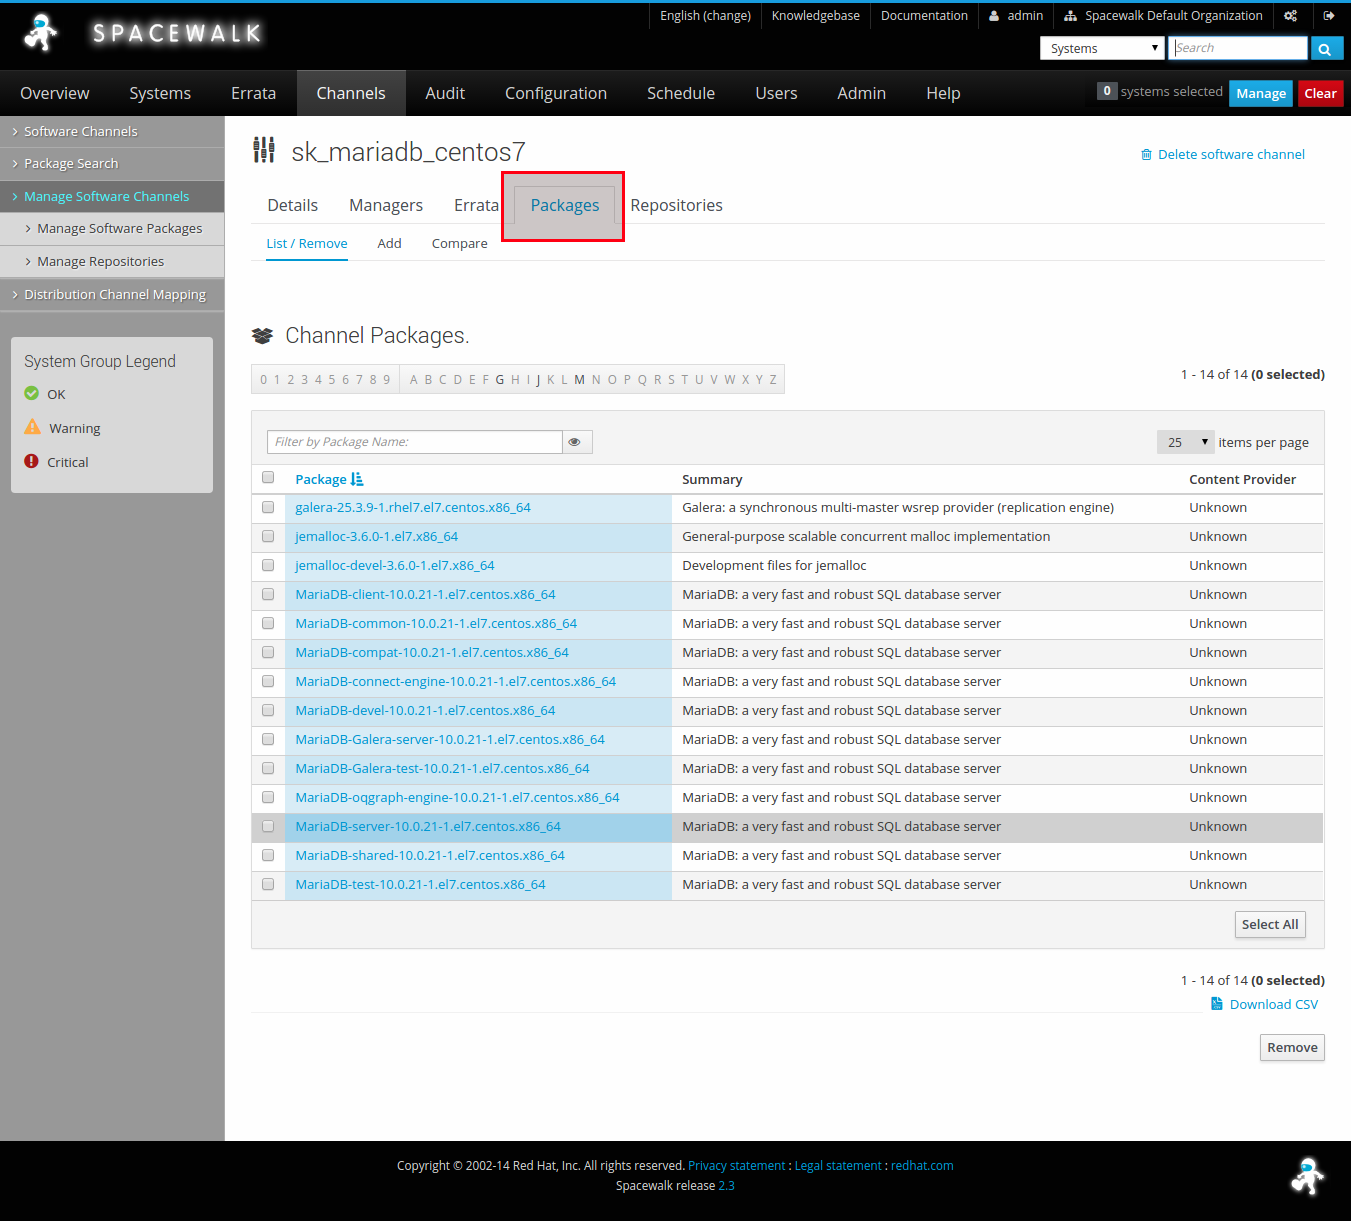Check the MariaDB-client package checkbox

tap(268, 594)
